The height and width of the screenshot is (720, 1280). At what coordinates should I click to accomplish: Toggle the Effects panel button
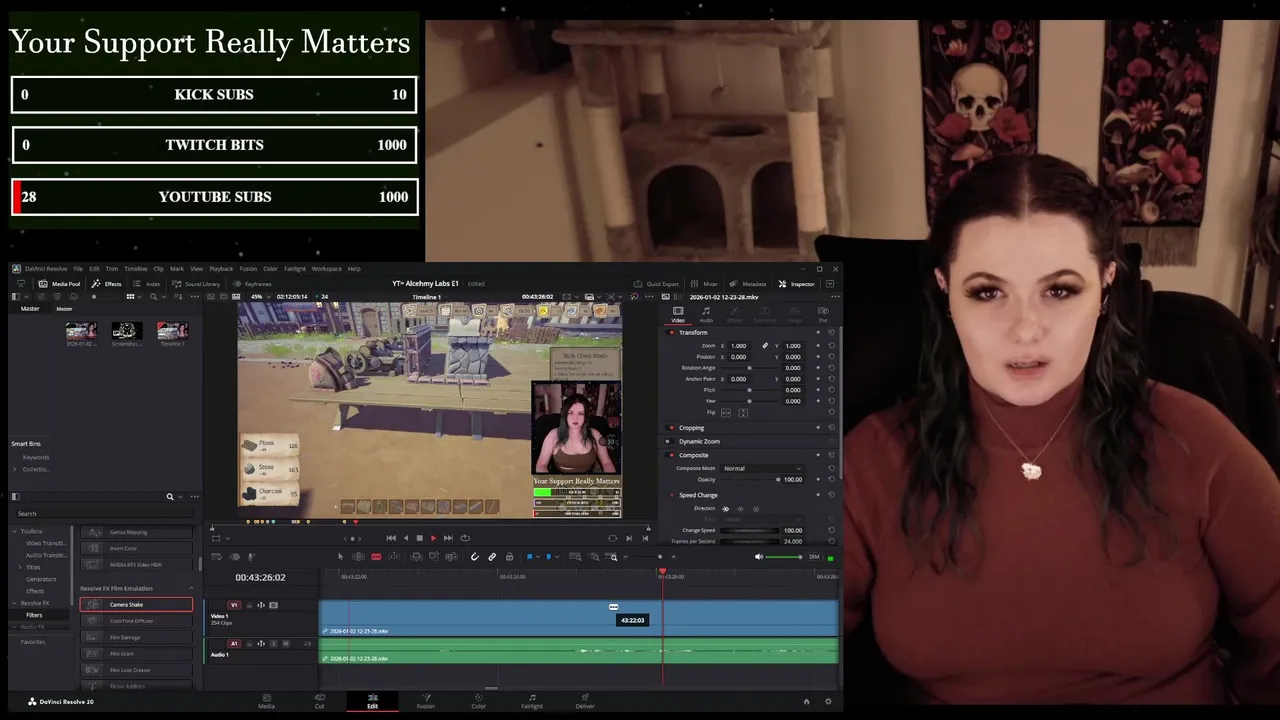(106, 284)
